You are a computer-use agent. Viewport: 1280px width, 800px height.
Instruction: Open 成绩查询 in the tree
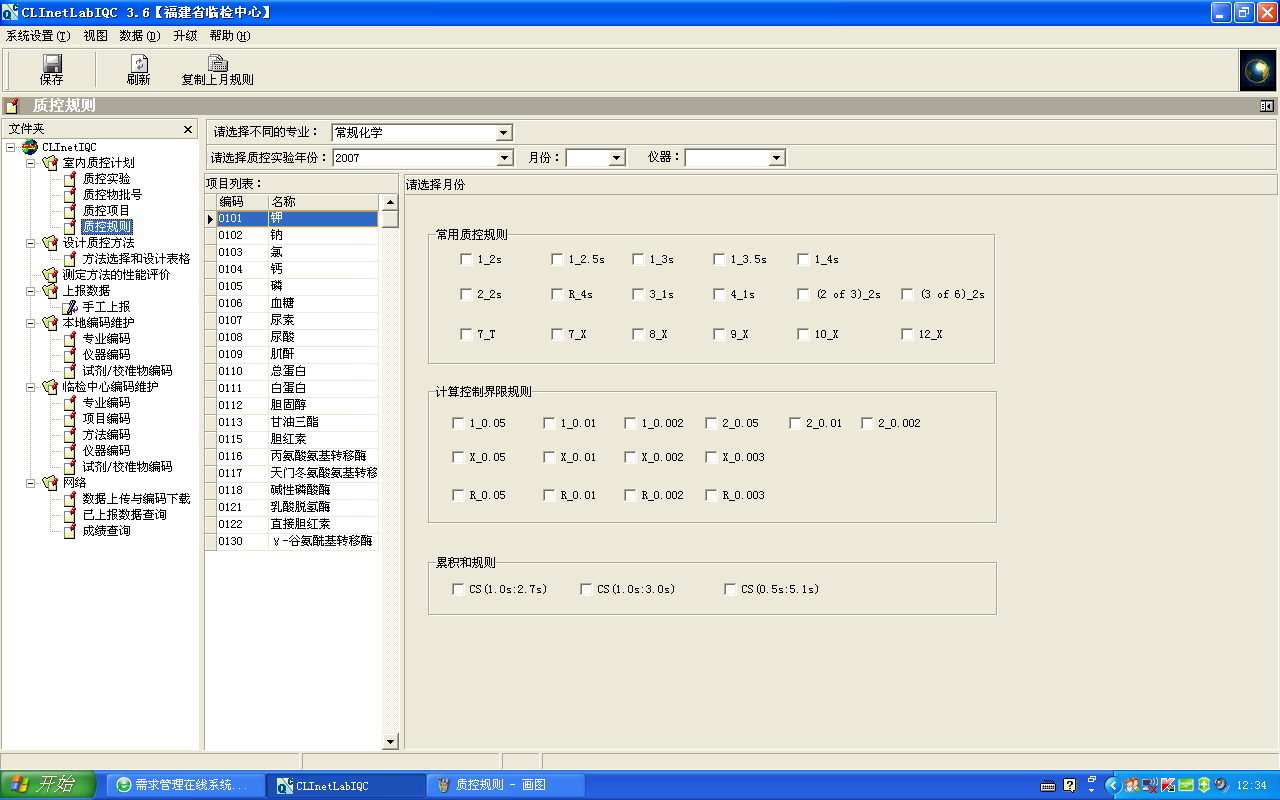(106, 531)
